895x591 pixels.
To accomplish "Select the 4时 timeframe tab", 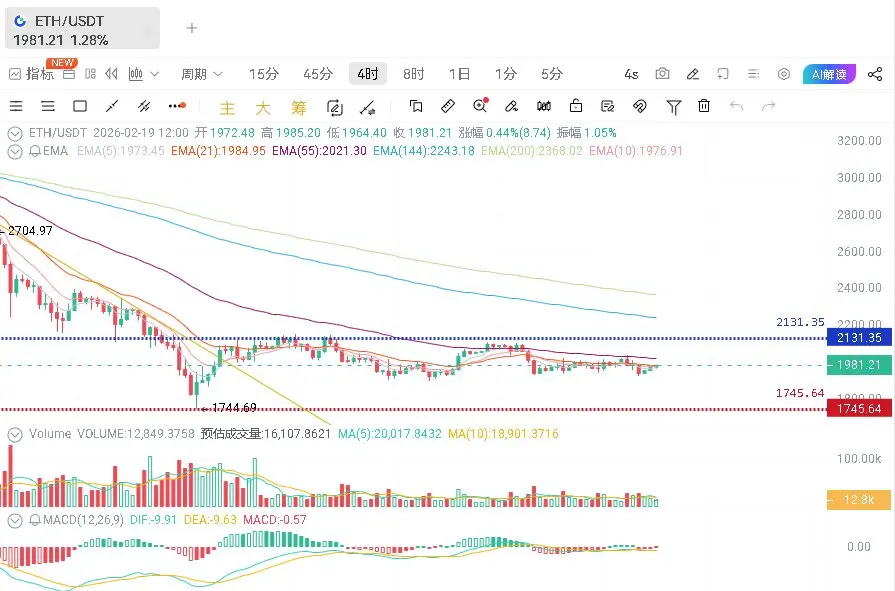I will click(368, 74).
